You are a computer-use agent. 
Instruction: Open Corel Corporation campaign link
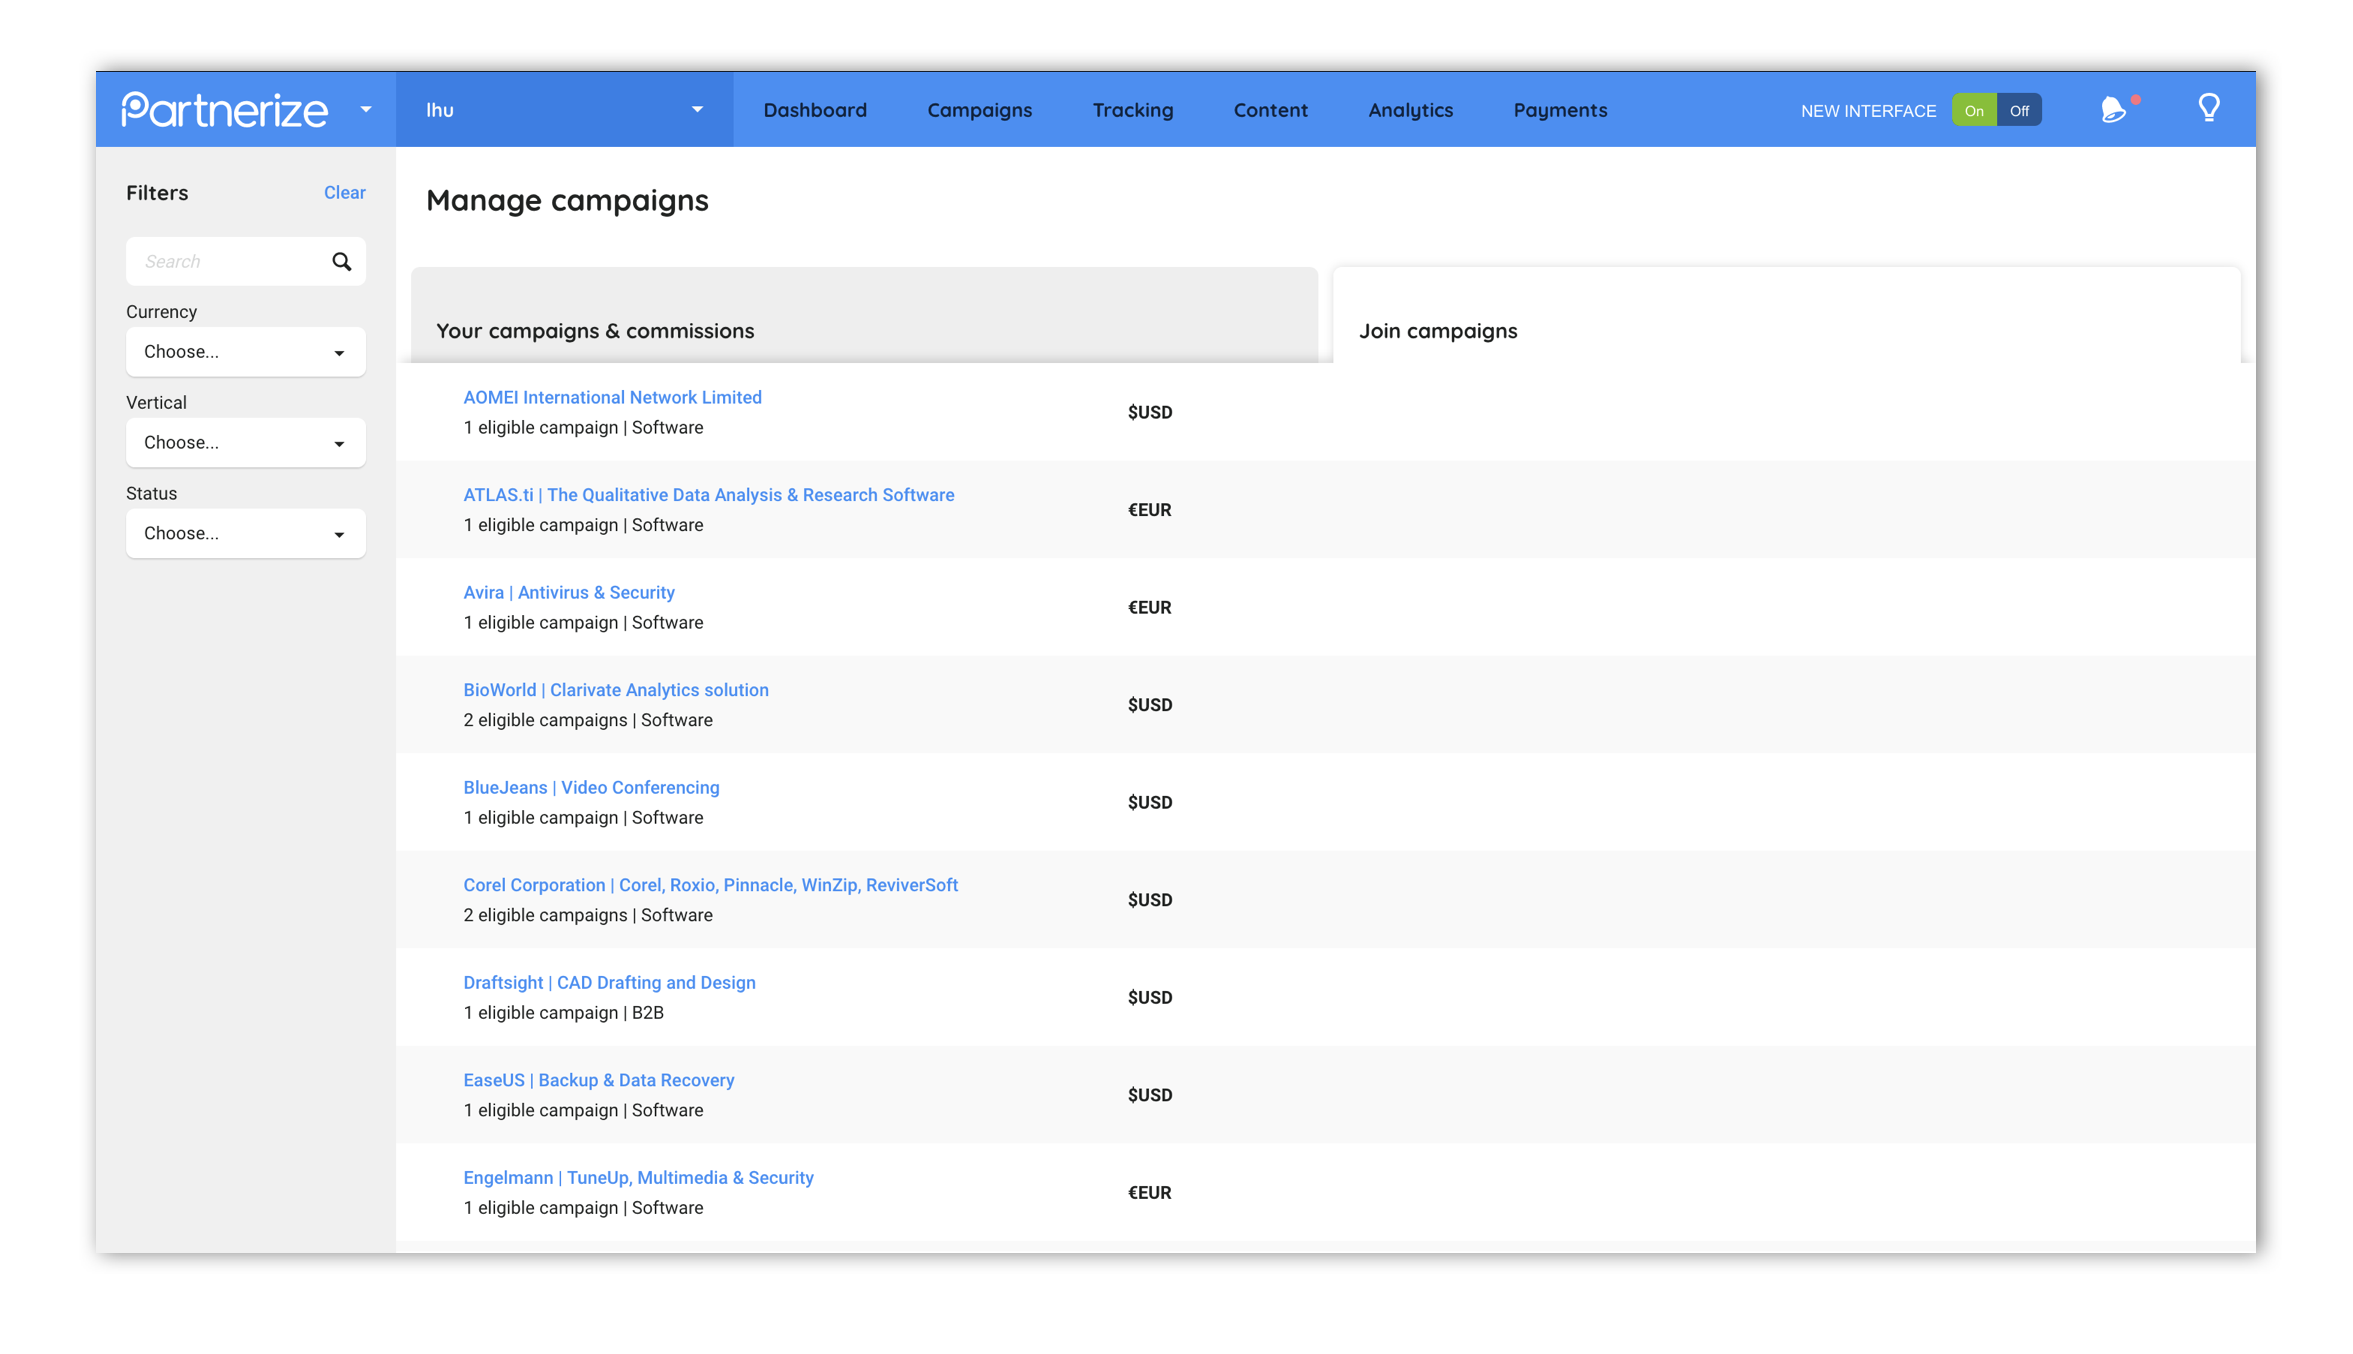click(710, 885)
